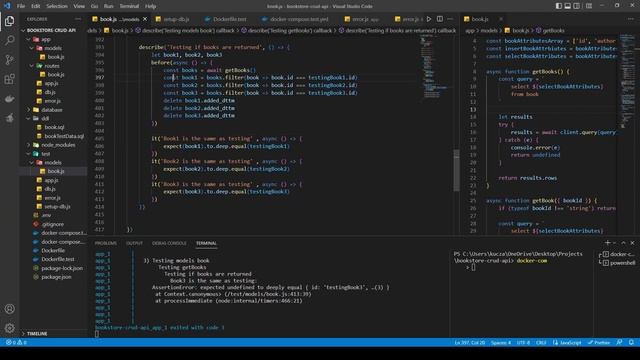
Task: Open Explorer views and more actions menu
Action: pos(78,19)
